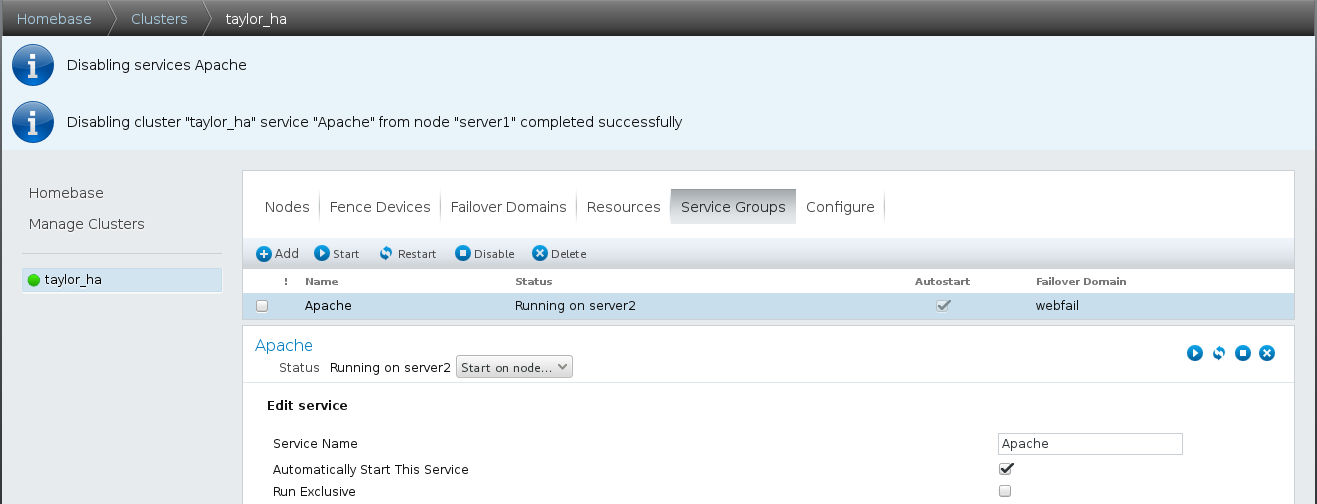Toggle Automatically Start This Service checkbox
Image resolution: width=1317 pixels, height=504 pixels.
pyautogui.click(x=1006, y=469)
